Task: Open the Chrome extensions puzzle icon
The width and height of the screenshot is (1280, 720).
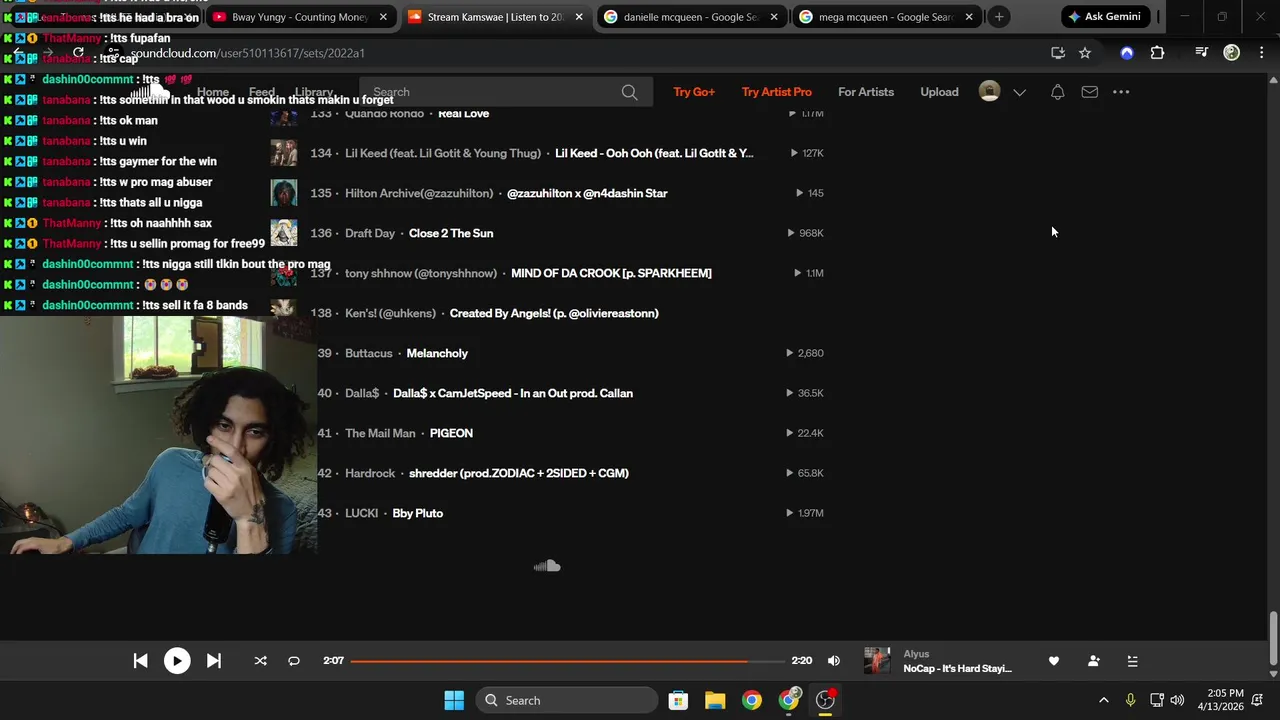Action: tap(1157, 53)
